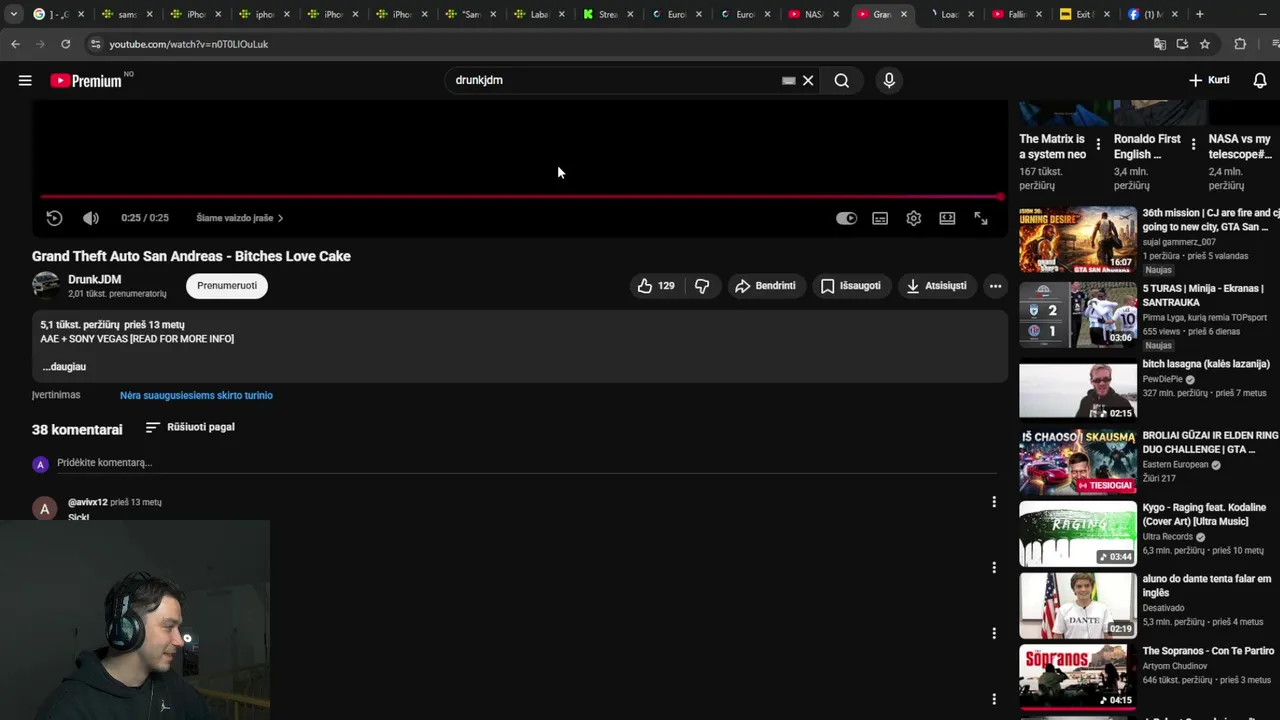Close the active "Gran" YouTube tab
Image resolution: width=1280 pixels, height=720 pixels.
[x=904, y=14]
